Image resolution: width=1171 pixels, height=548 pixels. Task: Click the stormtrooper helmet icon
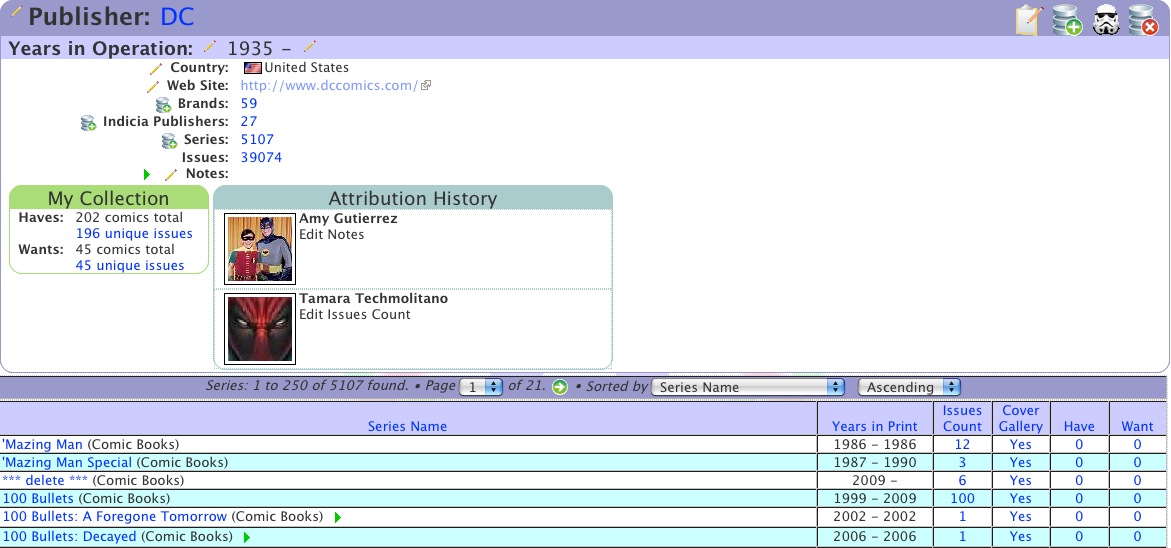(1105, 19)
